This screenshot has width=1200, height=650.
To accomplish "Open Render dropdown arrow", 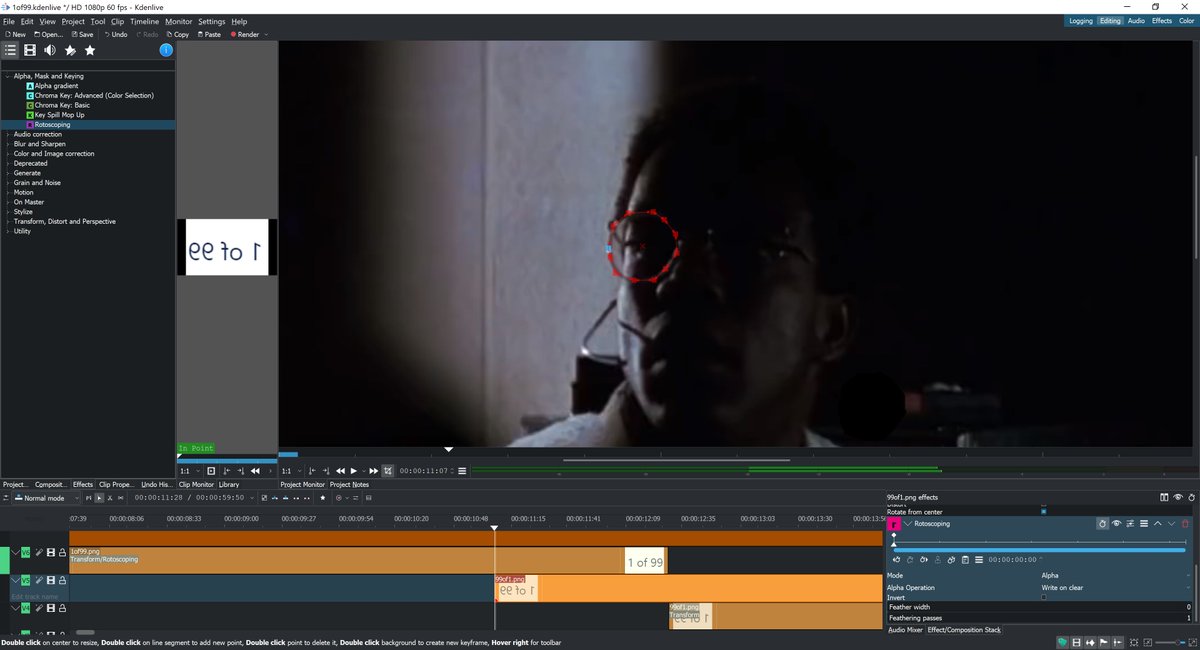I will pyautogui.click(x=266, y=34).
